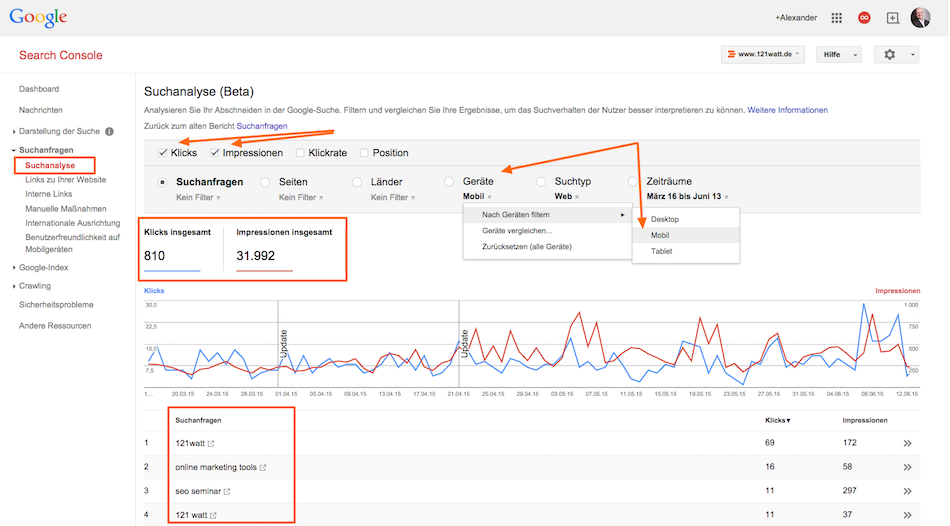Open +Alexander profile link
The height and width of the screenshot is (526, 950).
(x=796, y=18)
